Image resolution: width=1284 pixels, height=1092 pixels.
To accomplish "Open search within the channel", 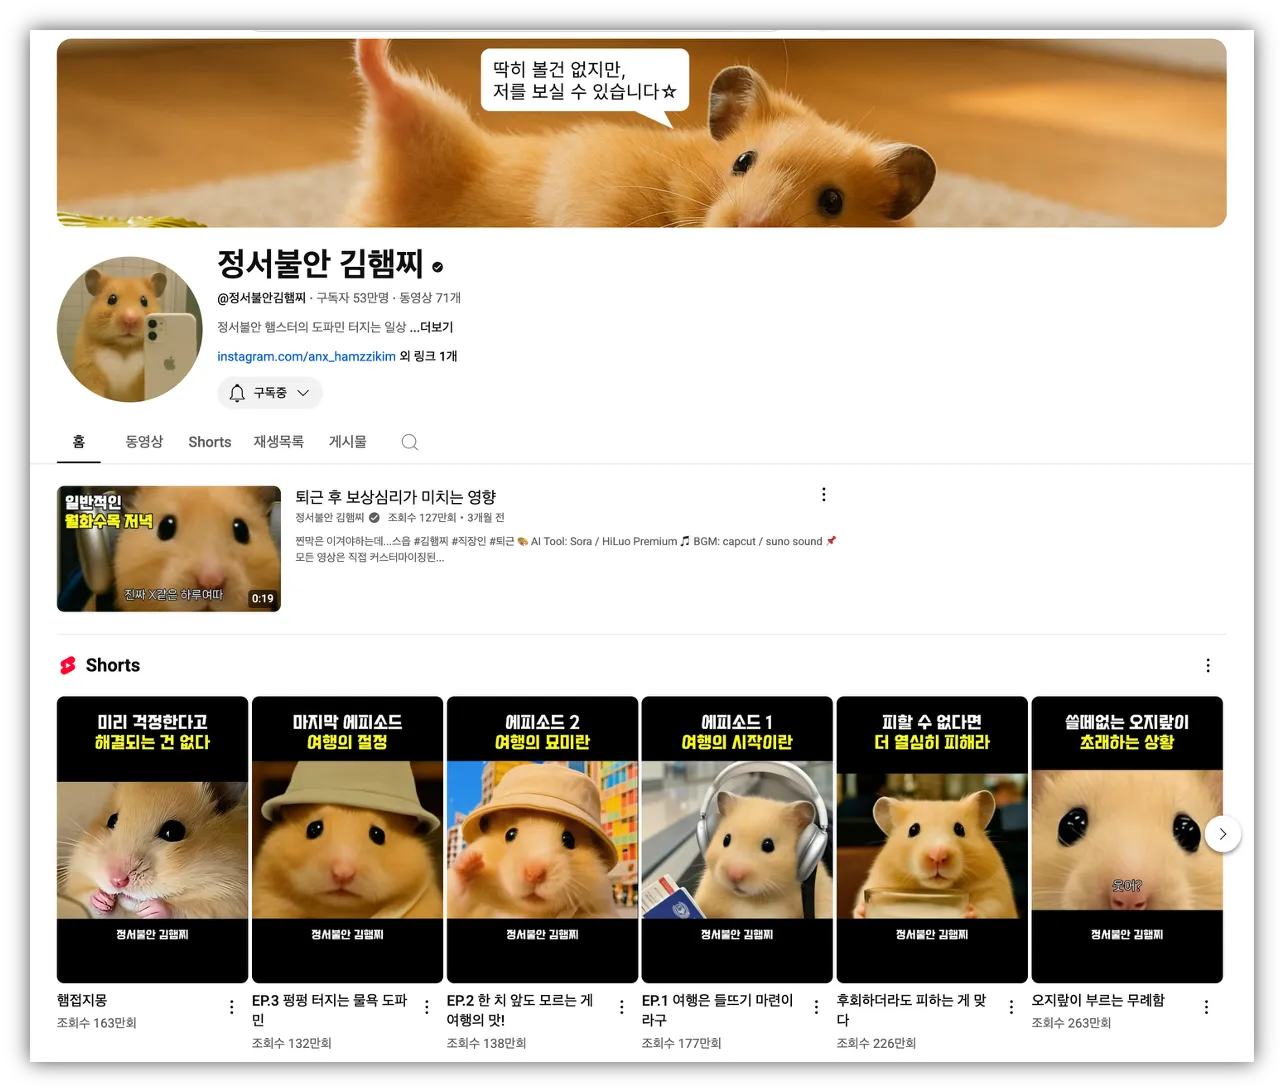I will click(409, 441).
